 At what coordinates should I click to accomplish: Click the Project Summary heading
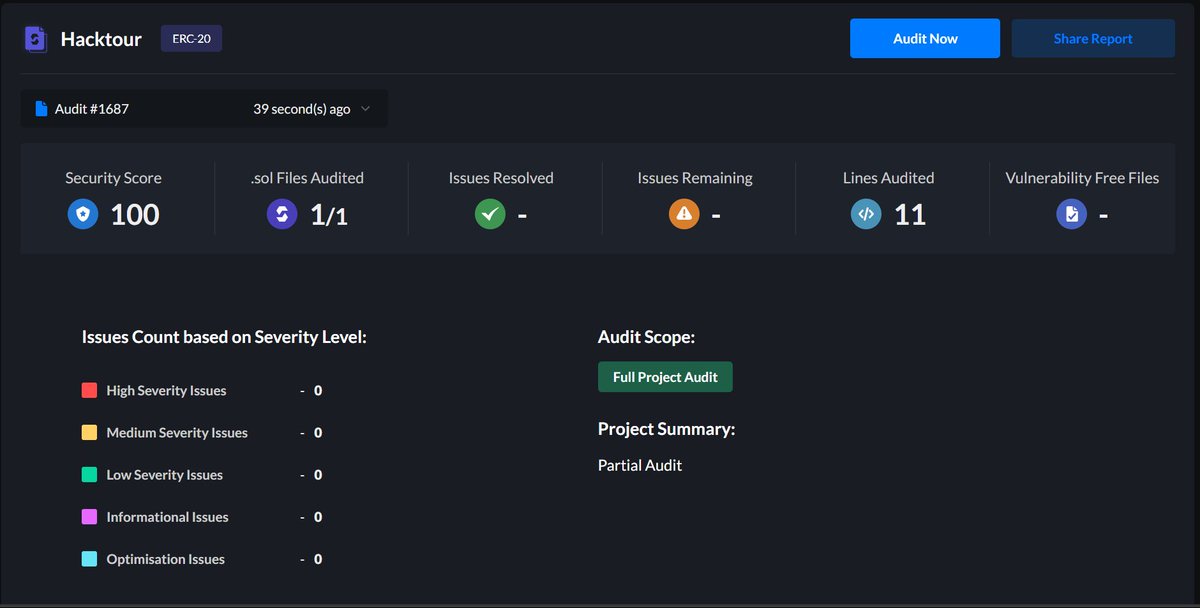point(667,429)
